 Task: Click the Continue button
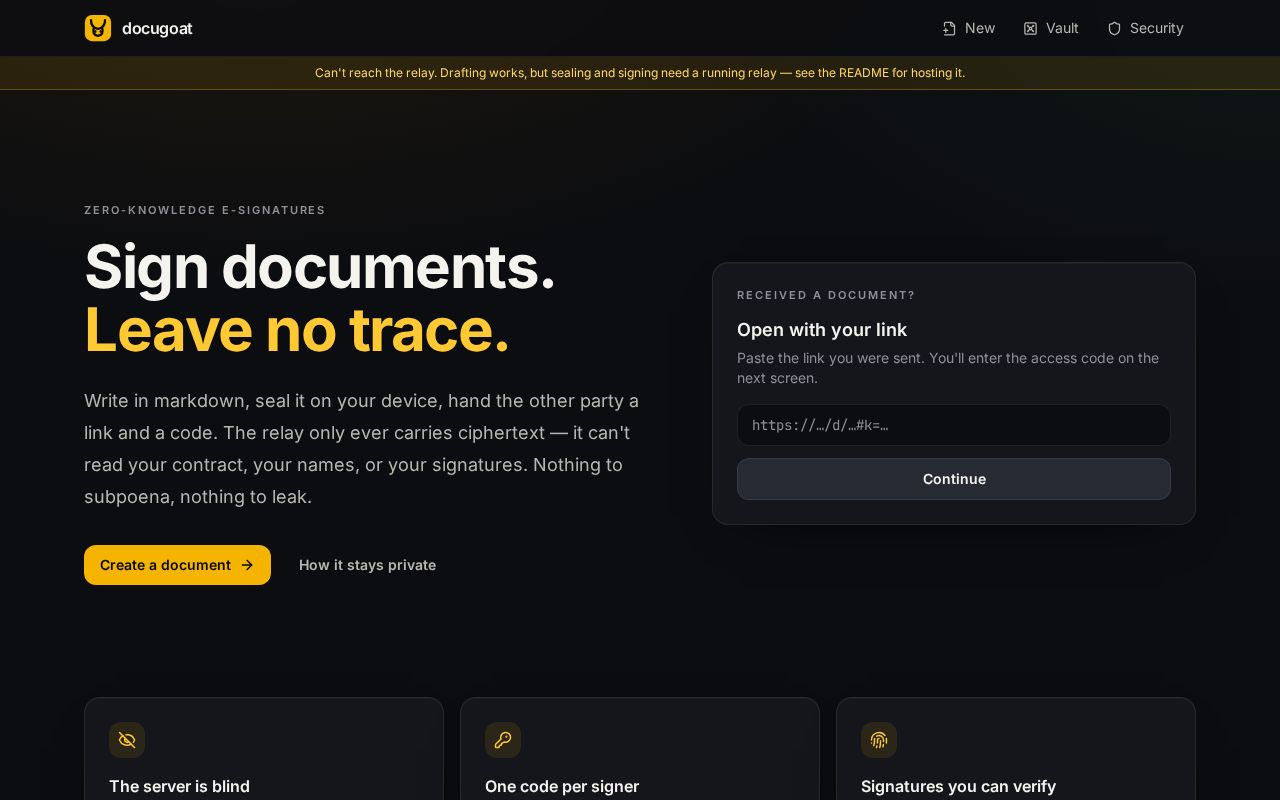click(954, 479)
